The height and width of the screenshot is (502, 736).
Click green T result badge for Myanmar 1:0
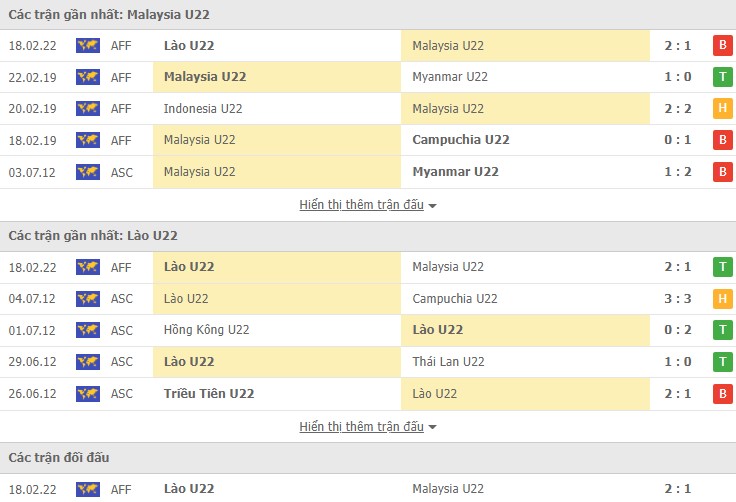721,77
